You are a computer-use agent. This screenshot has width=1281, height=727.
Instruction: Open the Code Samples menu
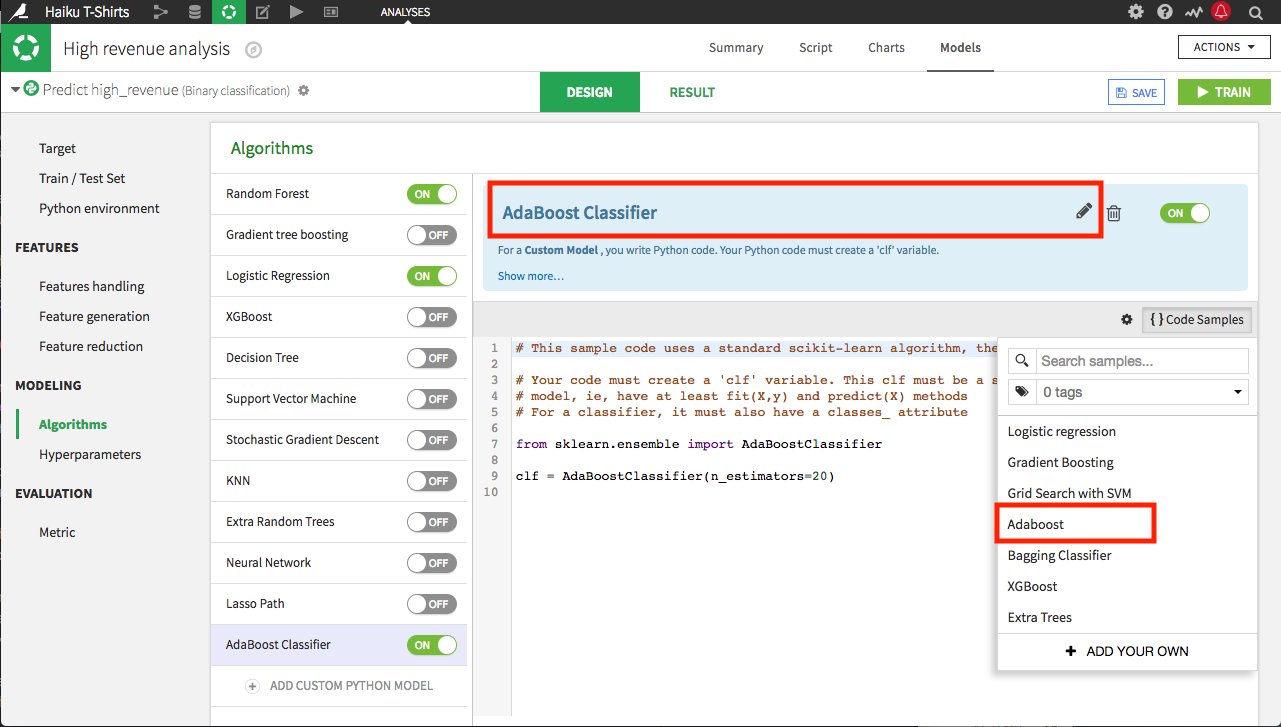click(1197, 320)
